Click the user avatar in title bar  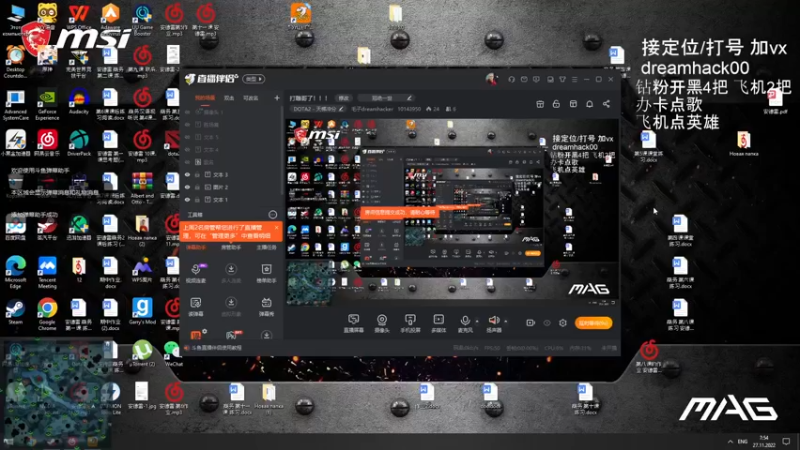coord(491,79)
